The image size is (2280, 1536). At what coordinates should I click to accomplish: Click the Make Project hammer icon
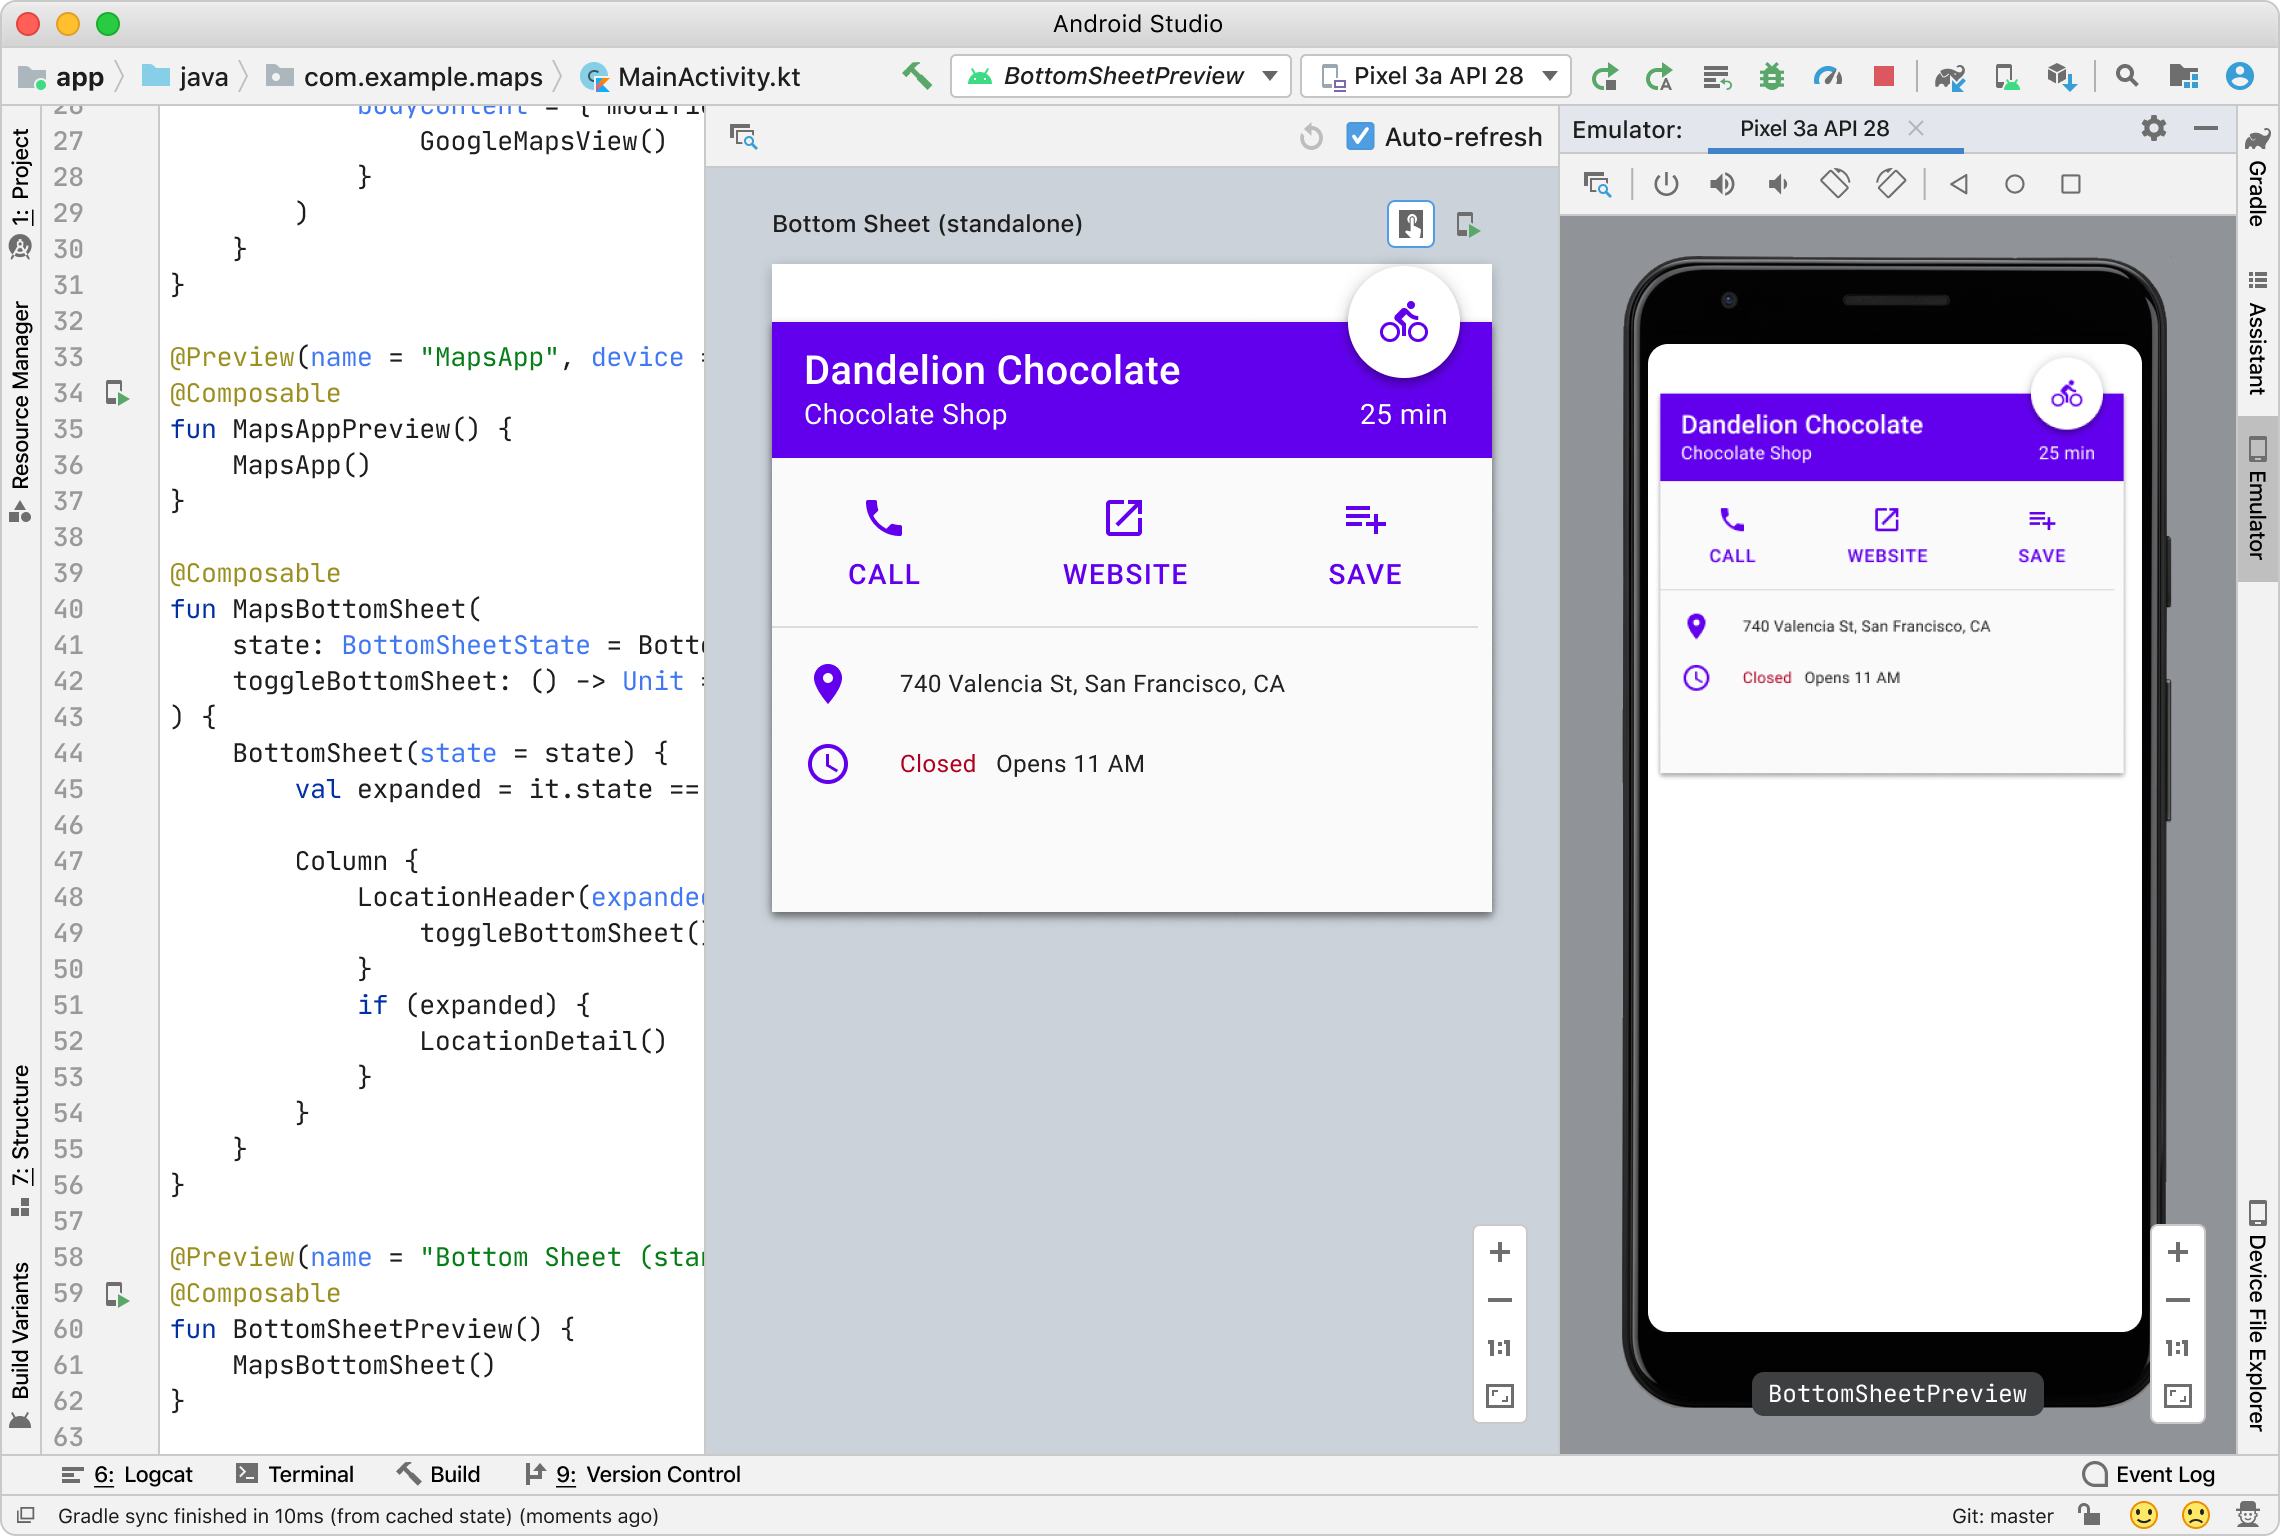[916, 76]
